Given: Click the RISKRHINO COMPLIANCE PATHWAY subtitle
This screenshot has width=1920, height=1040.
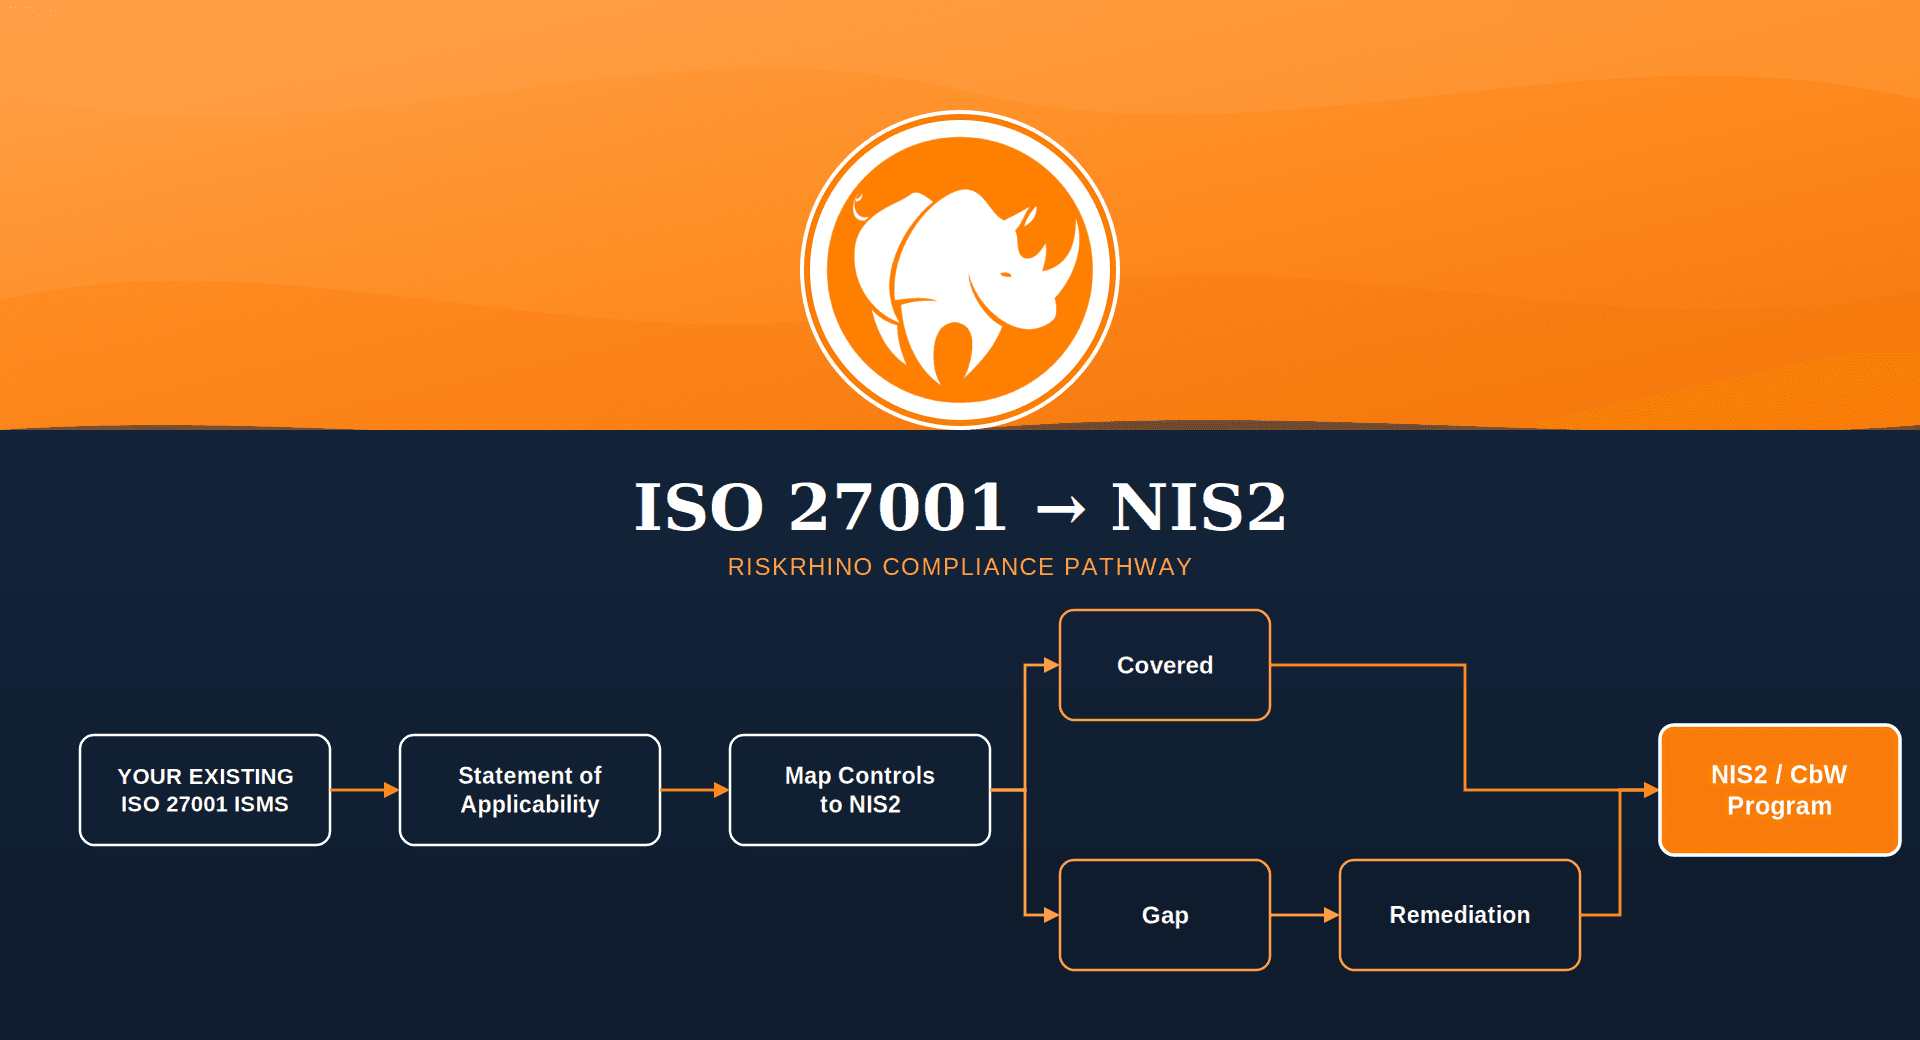Looking at the screenshot, I should point(960,567).
